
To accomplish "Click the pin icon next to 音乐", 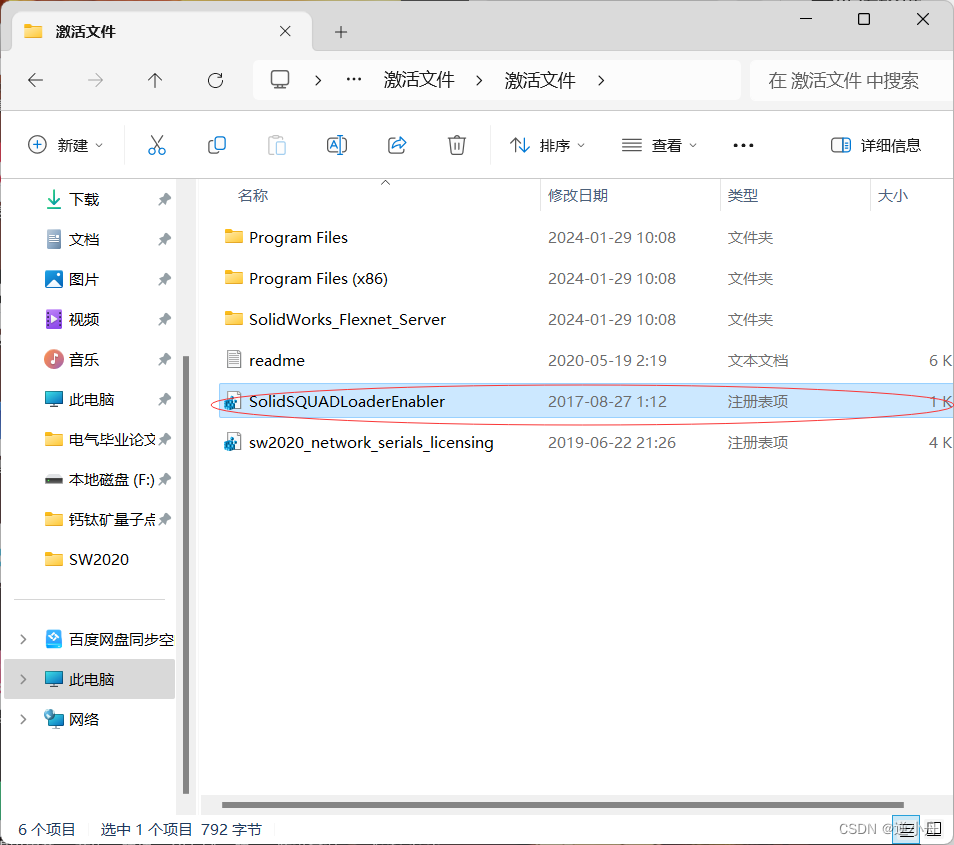I will pos(164,360).
